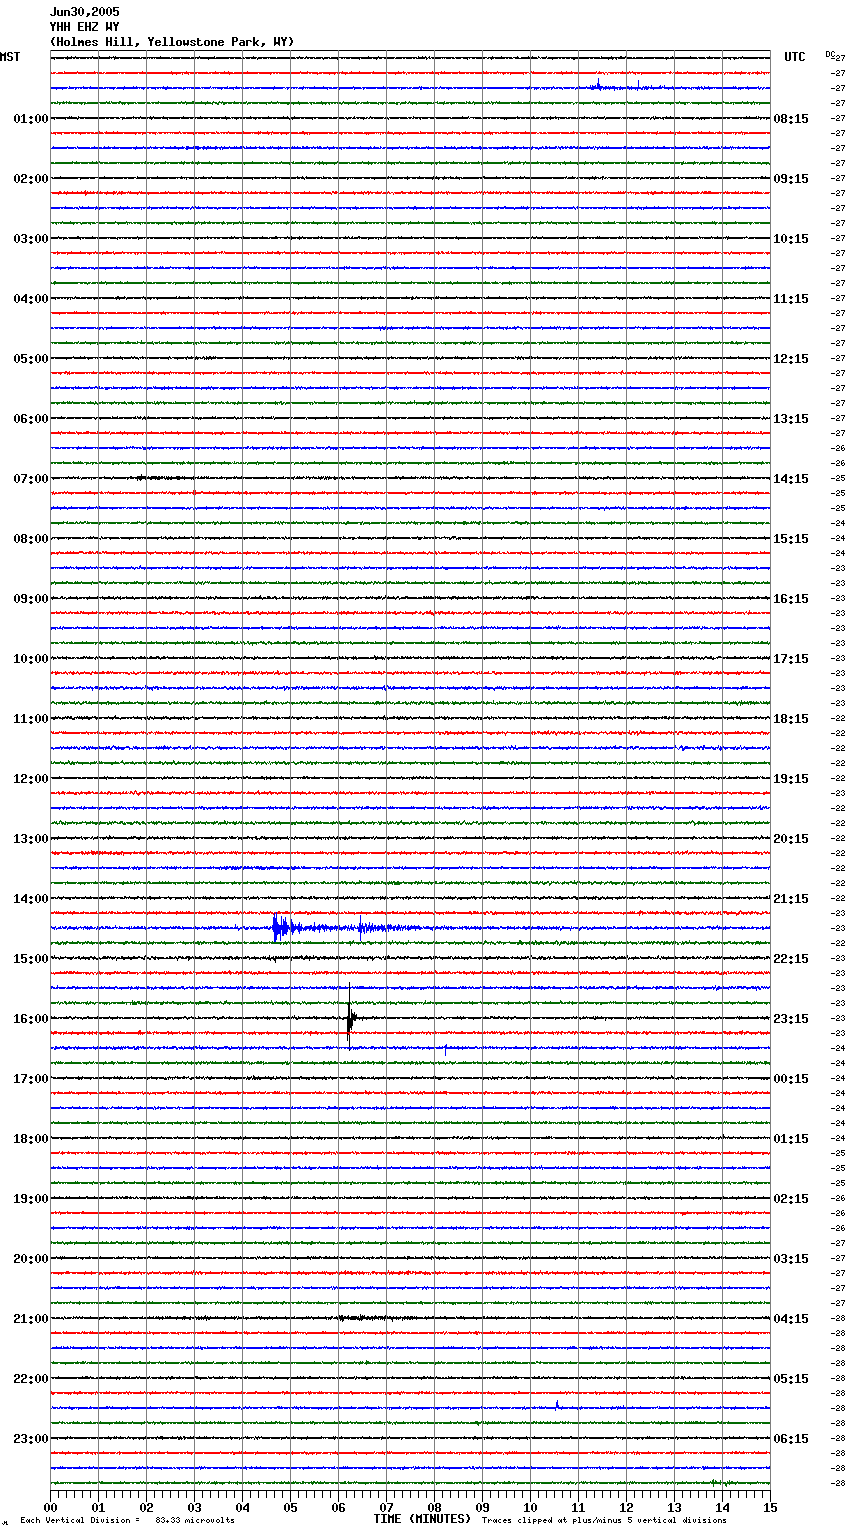Click the 19:15 UTC time label
This screenshot has width=850, height=1534.
click(791, 779)
